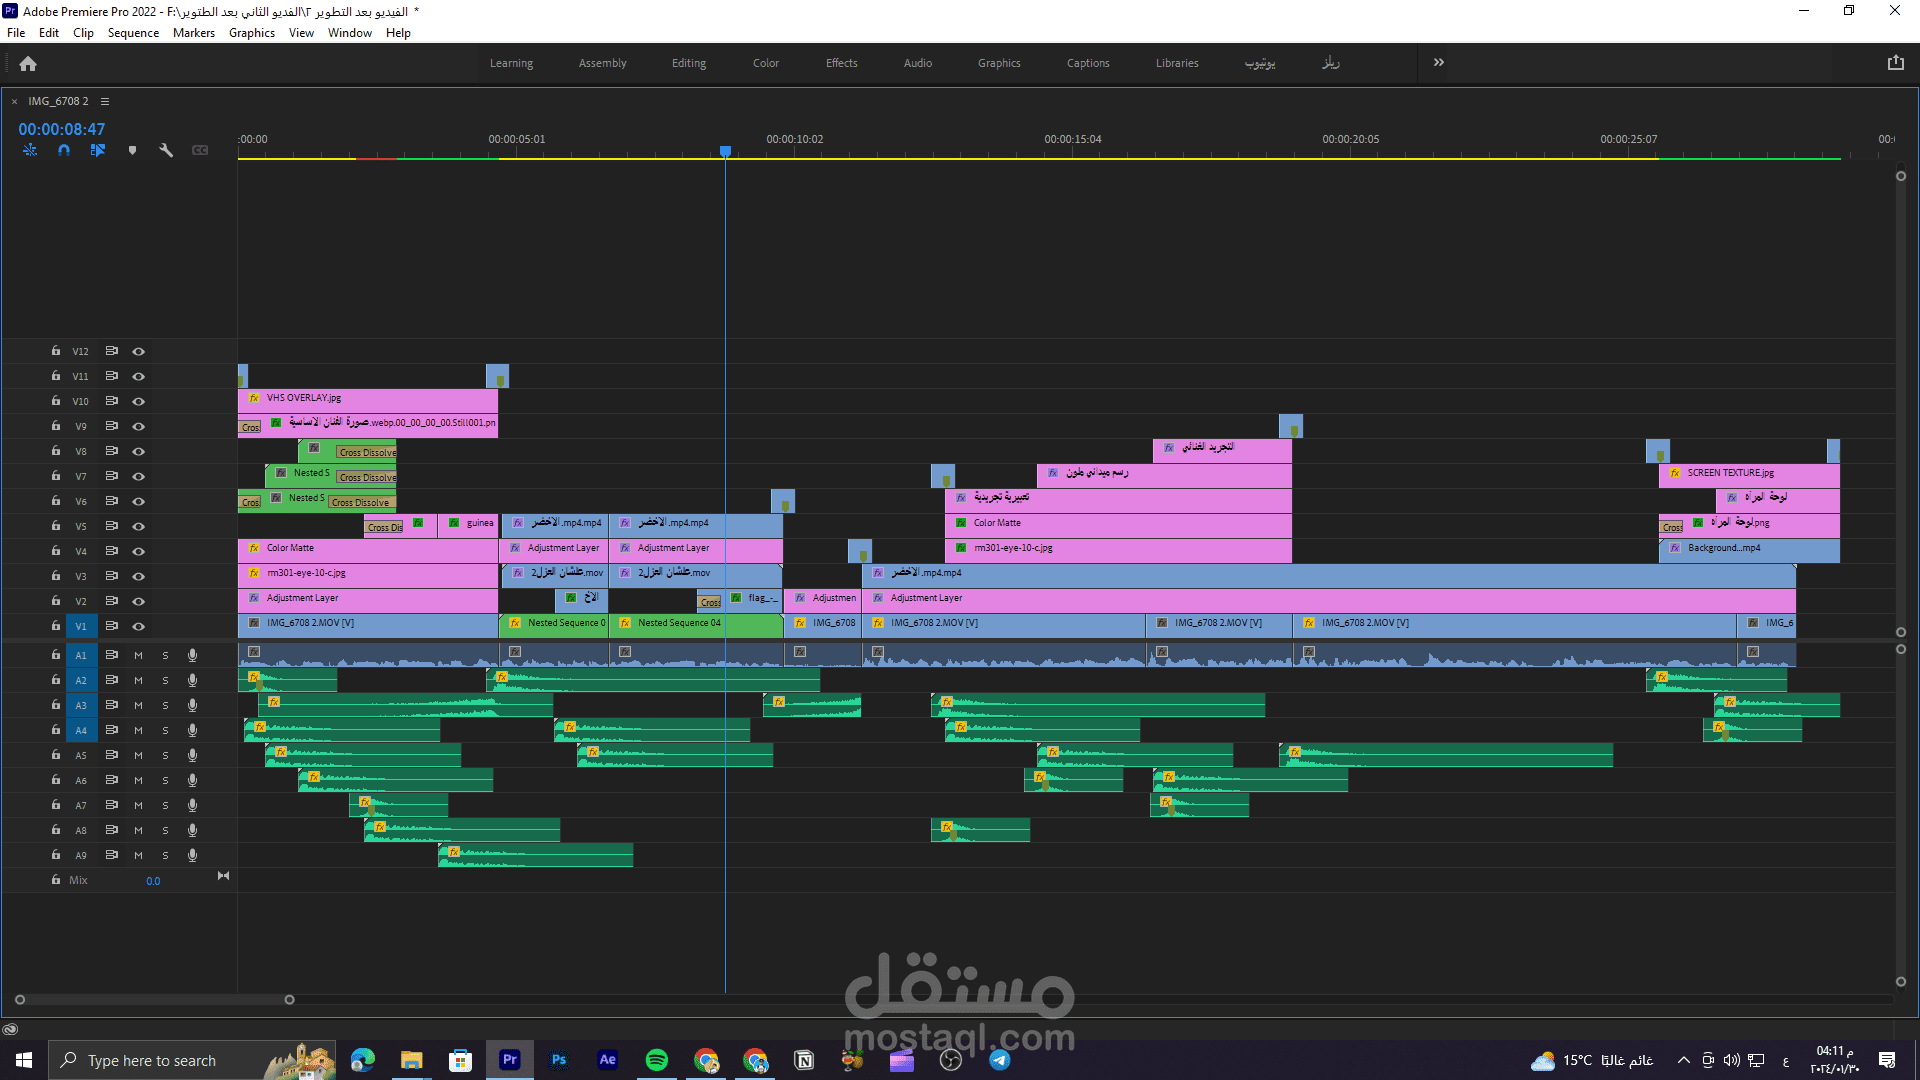Switch to the Color workspace tab
This screenshot has height=1080, width=1920.
coord(765,63)
